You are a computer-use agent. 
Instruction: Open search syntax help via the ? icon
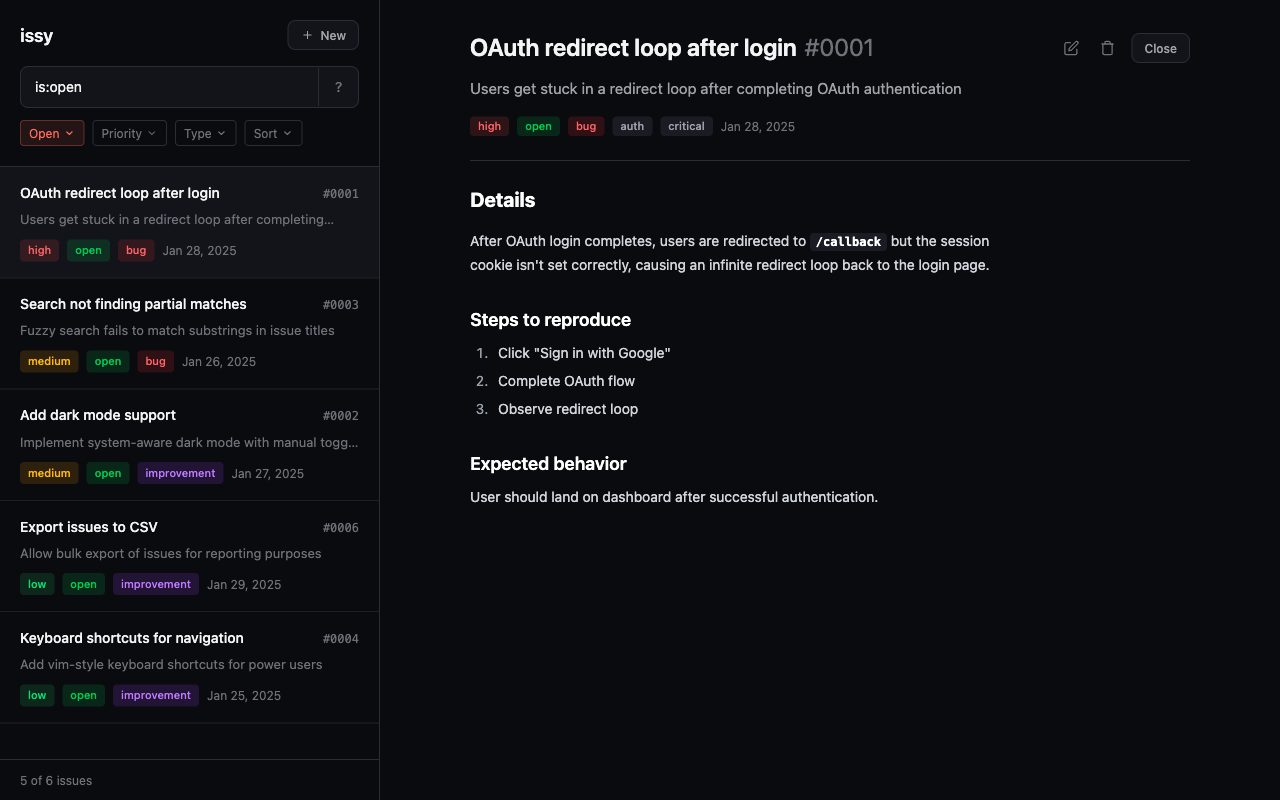pyautogui.click(x=338, y=87)
